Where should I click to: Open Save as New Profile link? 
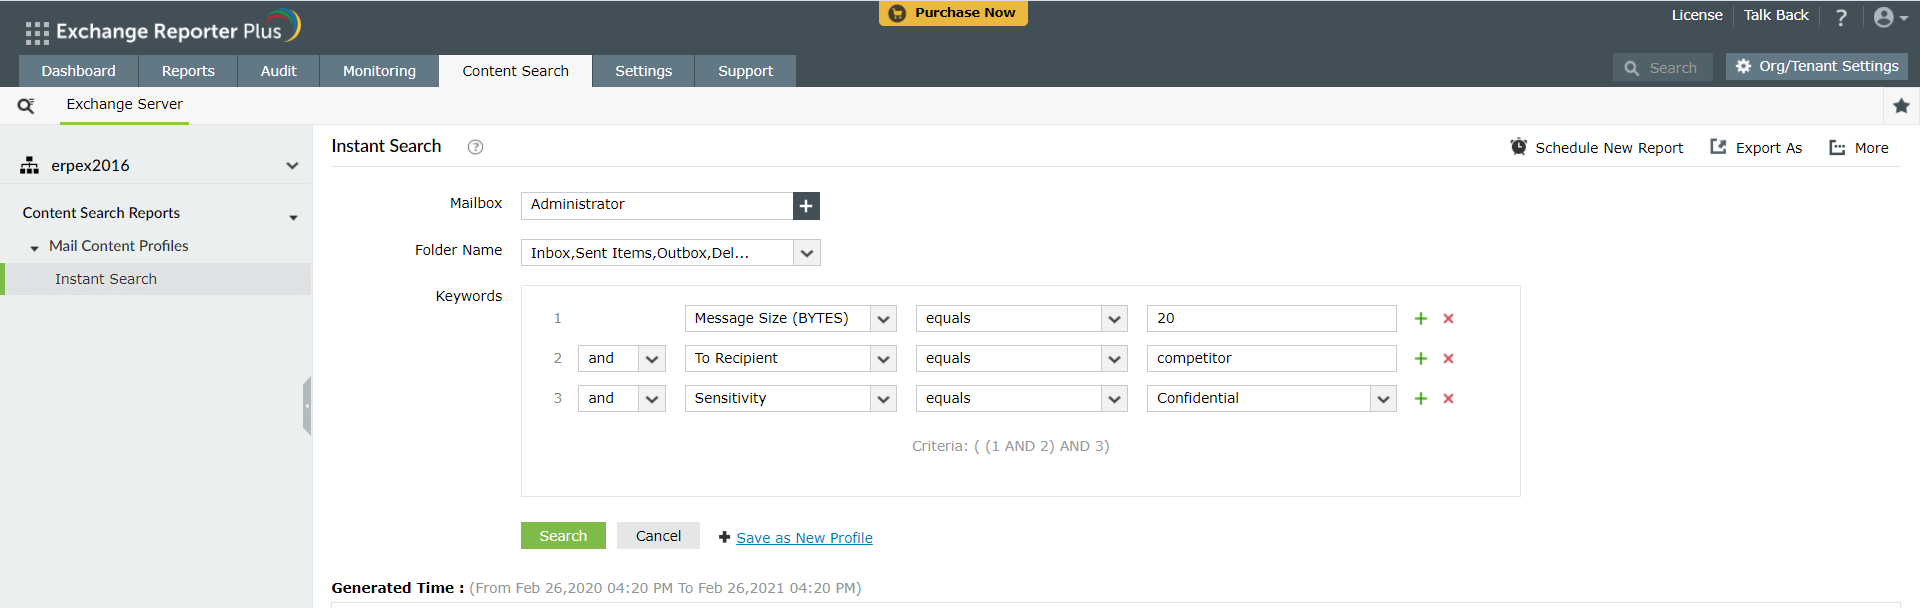click(804, 538)
